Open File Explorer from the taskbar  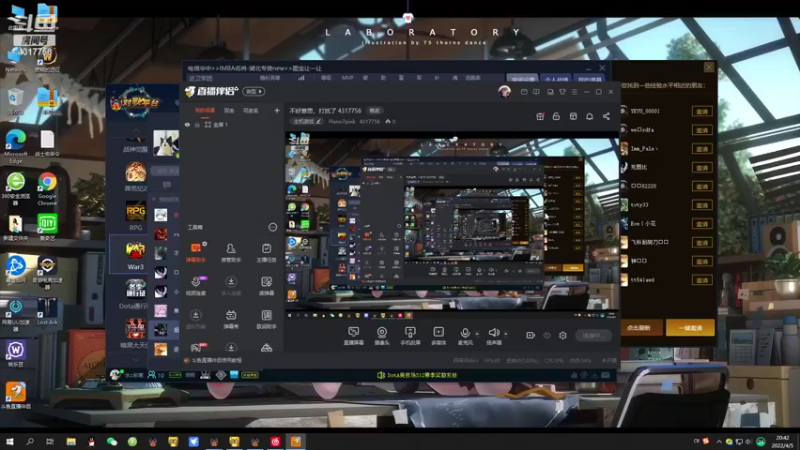pyautogui.click(x=71, y=441)
